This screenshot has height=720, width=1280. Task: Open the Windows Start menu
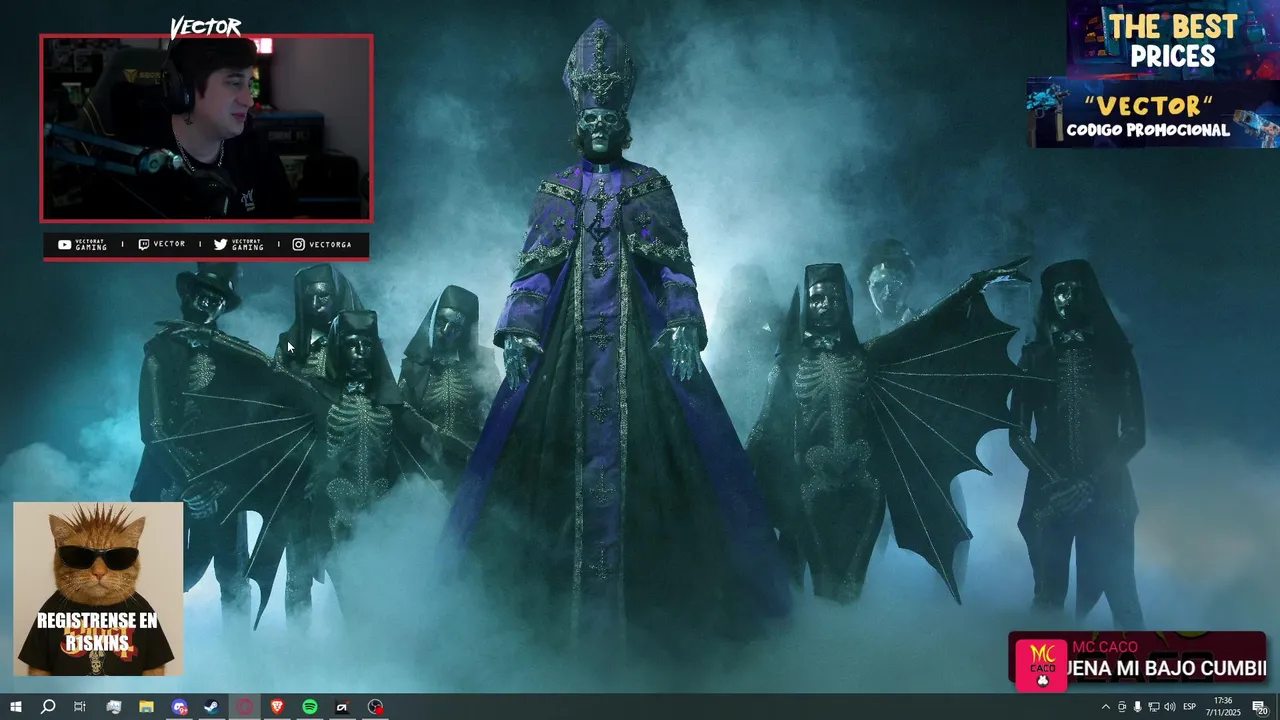click(x=16, y=707)
